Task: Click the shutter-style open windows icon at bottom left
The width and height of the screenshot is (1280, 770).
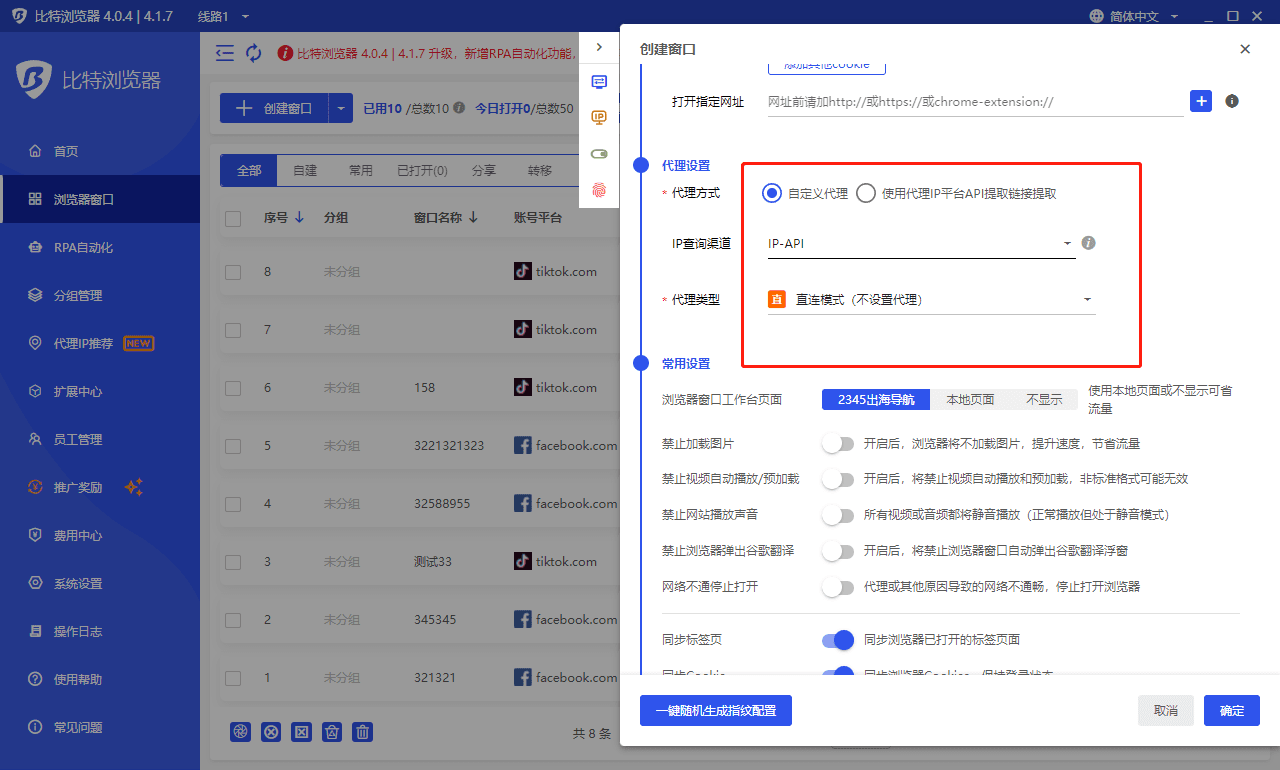Action: [240, 732]
